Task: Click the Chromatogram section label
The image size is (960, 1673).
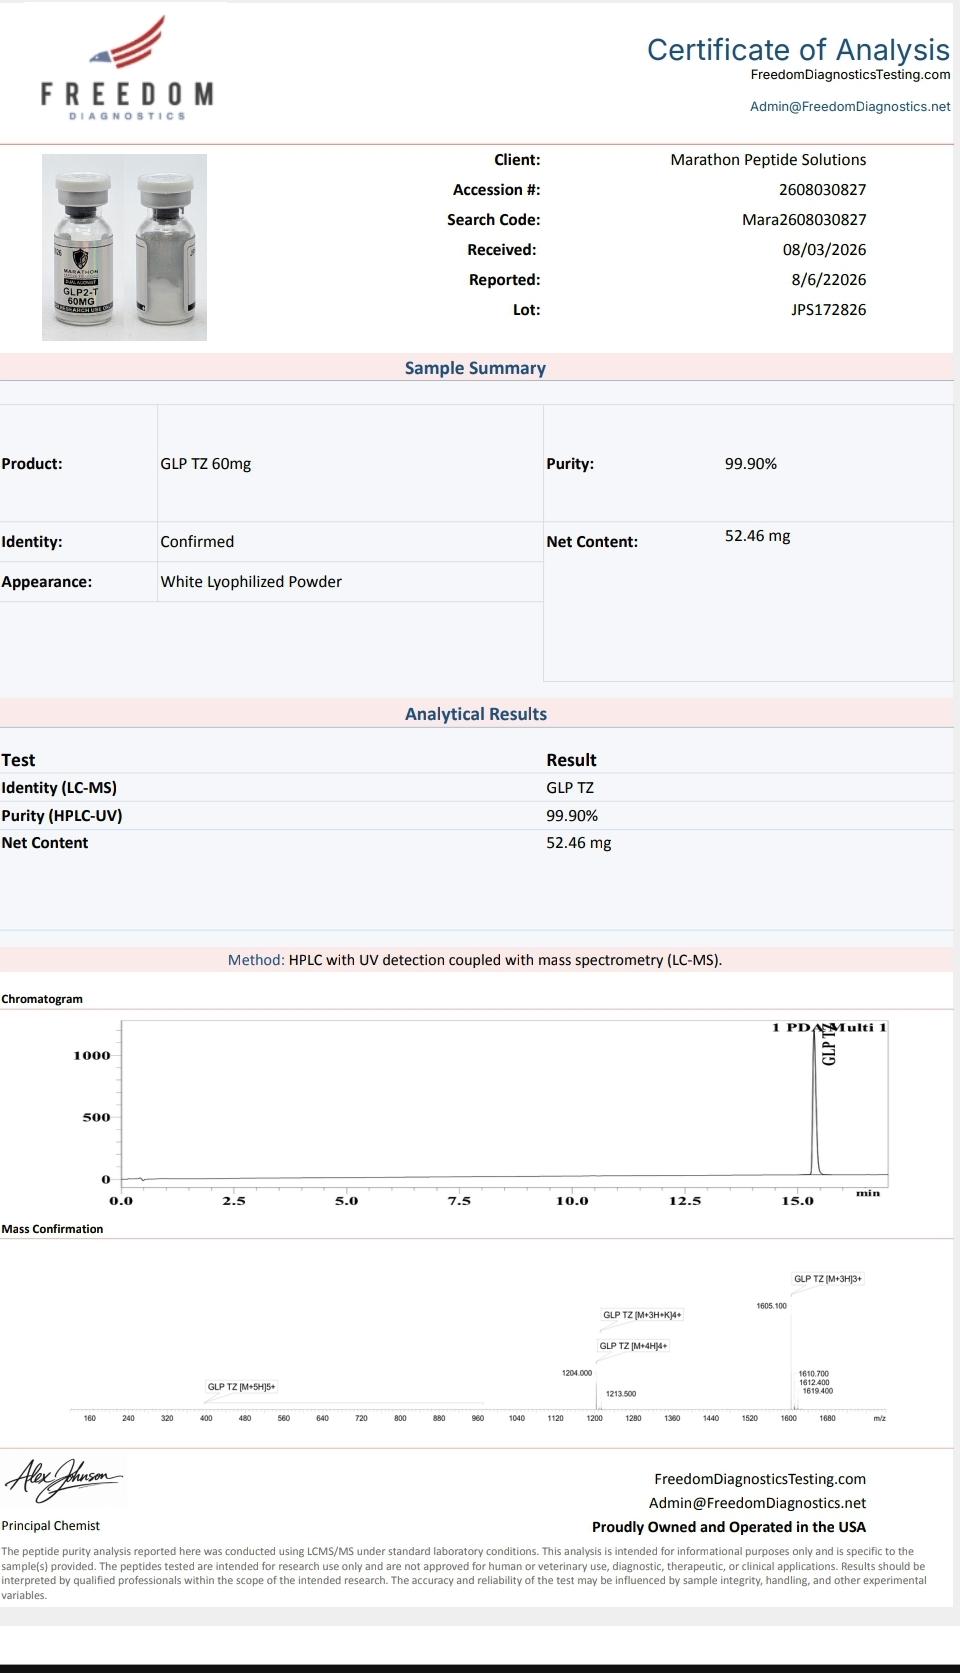Action: (42, 999)
